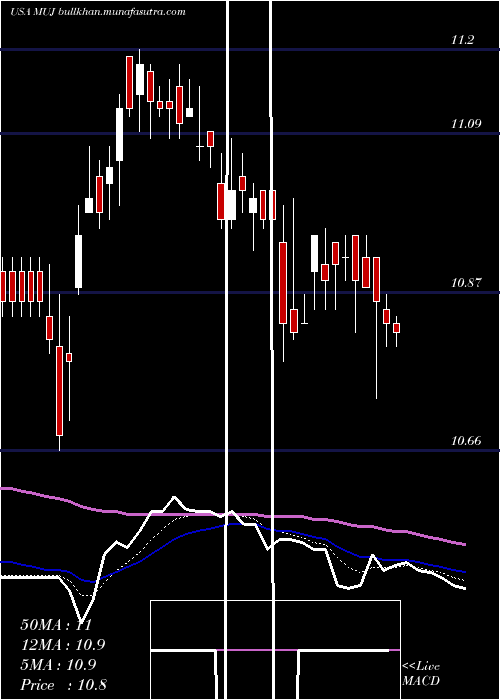Click the 11.2 price level label
This screenshot has height=700, width=500.
pos(462,40)
